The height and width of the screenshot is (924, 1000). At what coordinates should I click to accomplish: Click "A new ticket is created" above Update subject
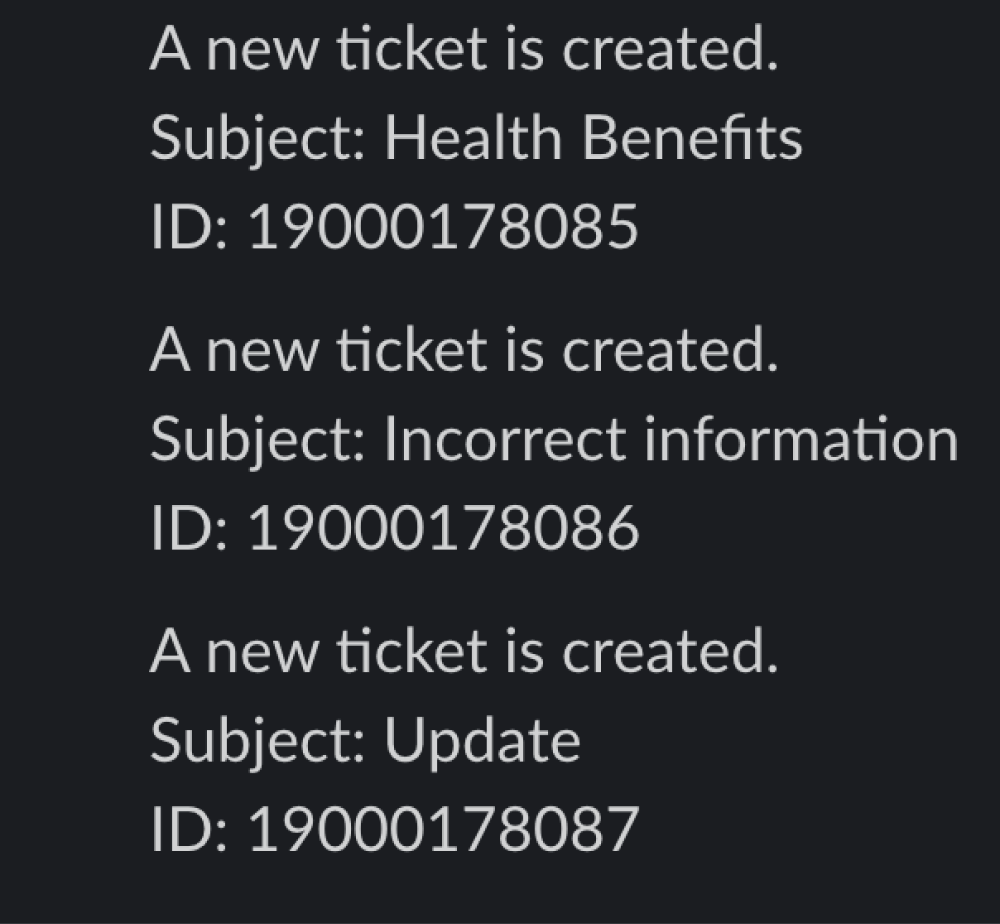click(x=463, y=652)
